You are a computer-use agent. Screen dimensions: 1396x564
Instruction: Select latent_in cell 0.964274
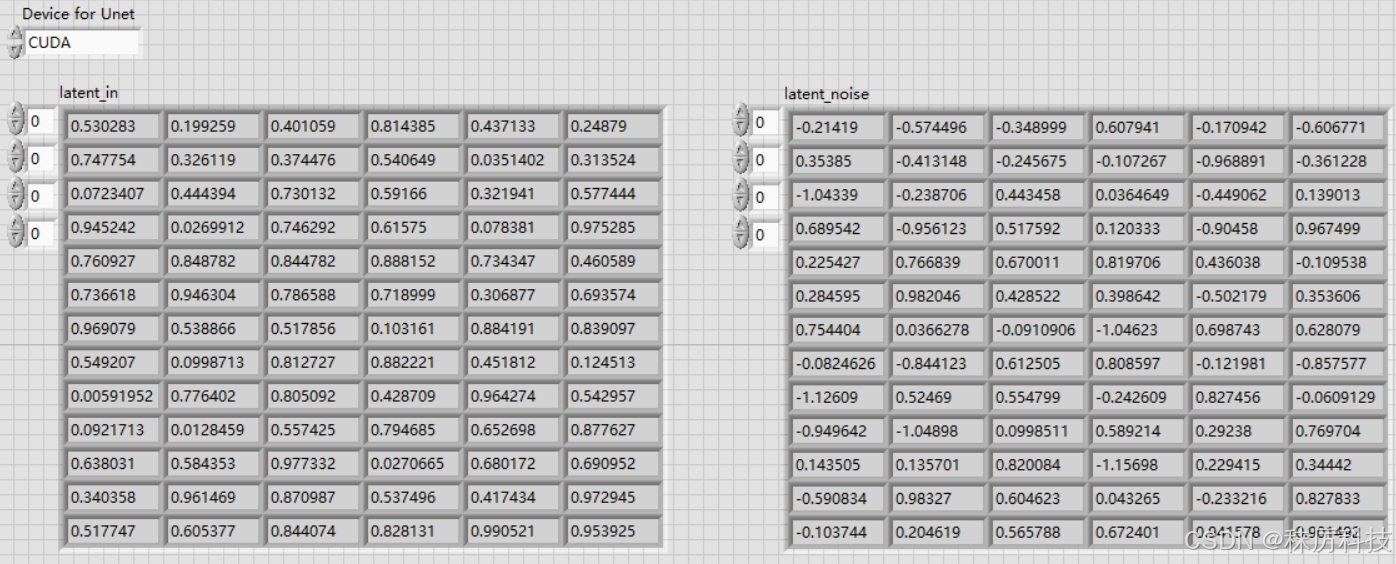tap(513, 396)
